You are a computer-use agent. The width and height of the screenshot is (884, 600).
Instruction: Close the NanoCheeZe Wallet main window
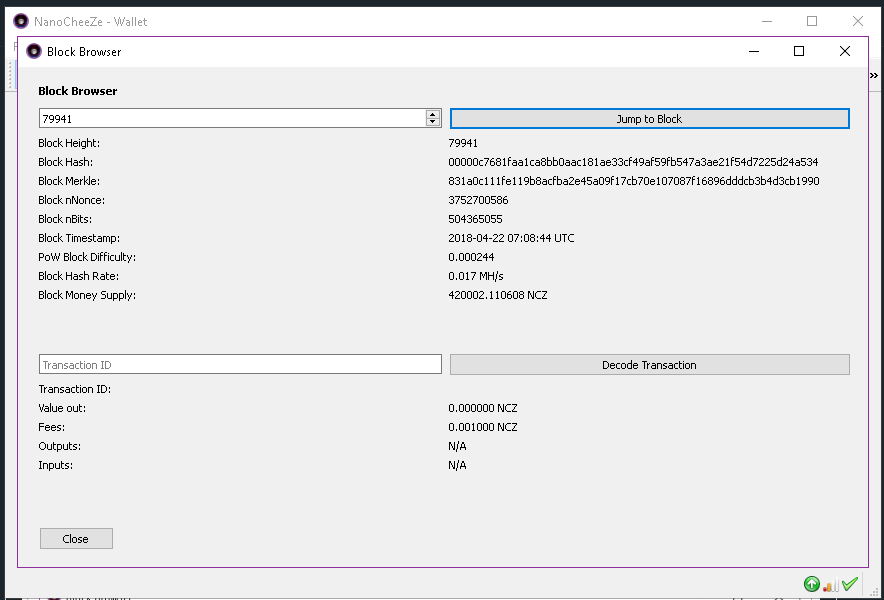(x=858, y=21)
